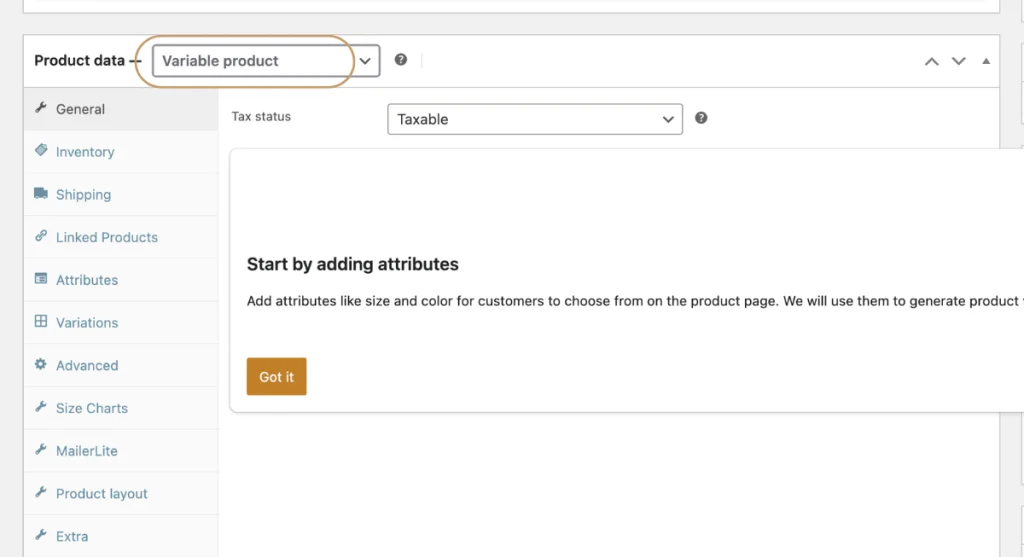Image resolution: width=1024 pixels, height=557 pixels.
Task: Click the Product data heading
Action: click(x=79, y=61)
